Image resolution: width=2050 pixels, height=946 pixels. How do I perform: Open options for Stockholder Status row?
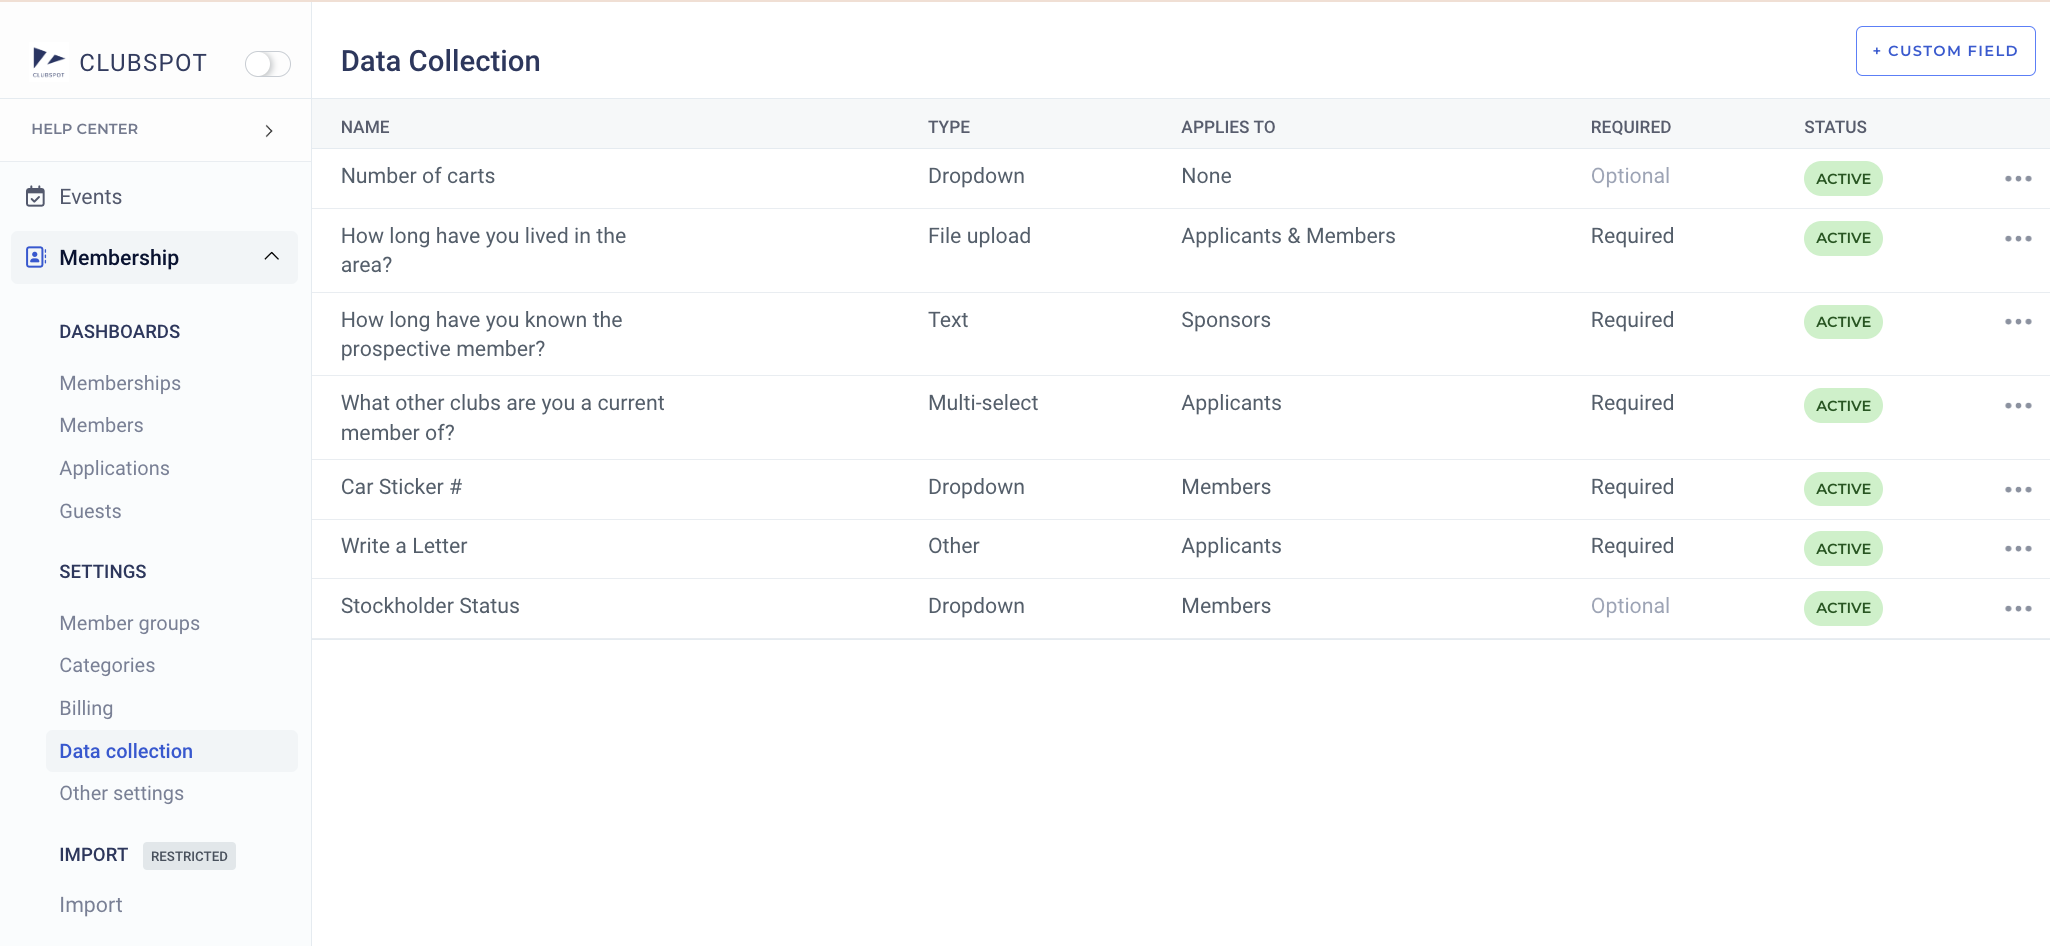(x=2018, y=609)
